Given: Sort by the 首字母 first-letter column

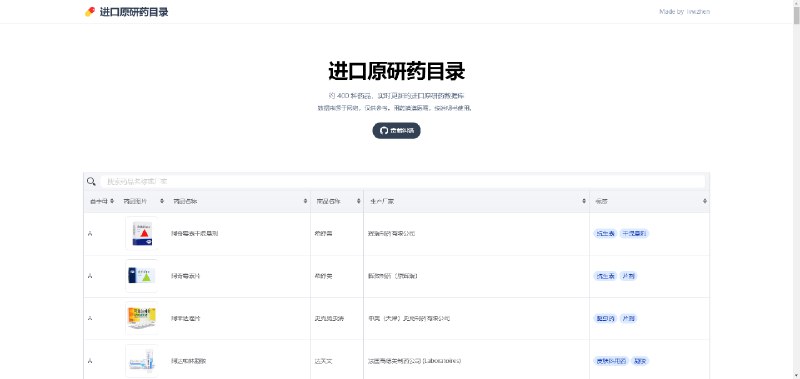Looking at the screenshot, I should 102,201.
